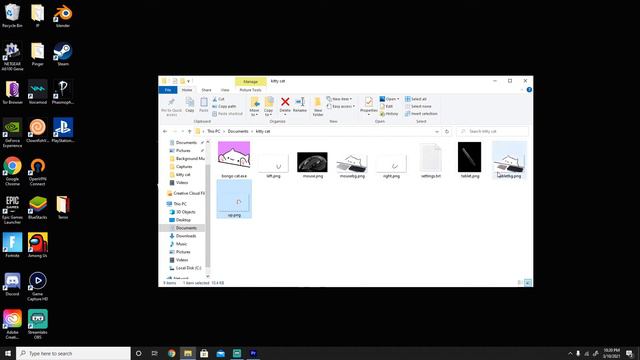Expand the Open dropdown arrow in ribbon
640x360 pixels.
pyautogui.click(x=398, y=99)
